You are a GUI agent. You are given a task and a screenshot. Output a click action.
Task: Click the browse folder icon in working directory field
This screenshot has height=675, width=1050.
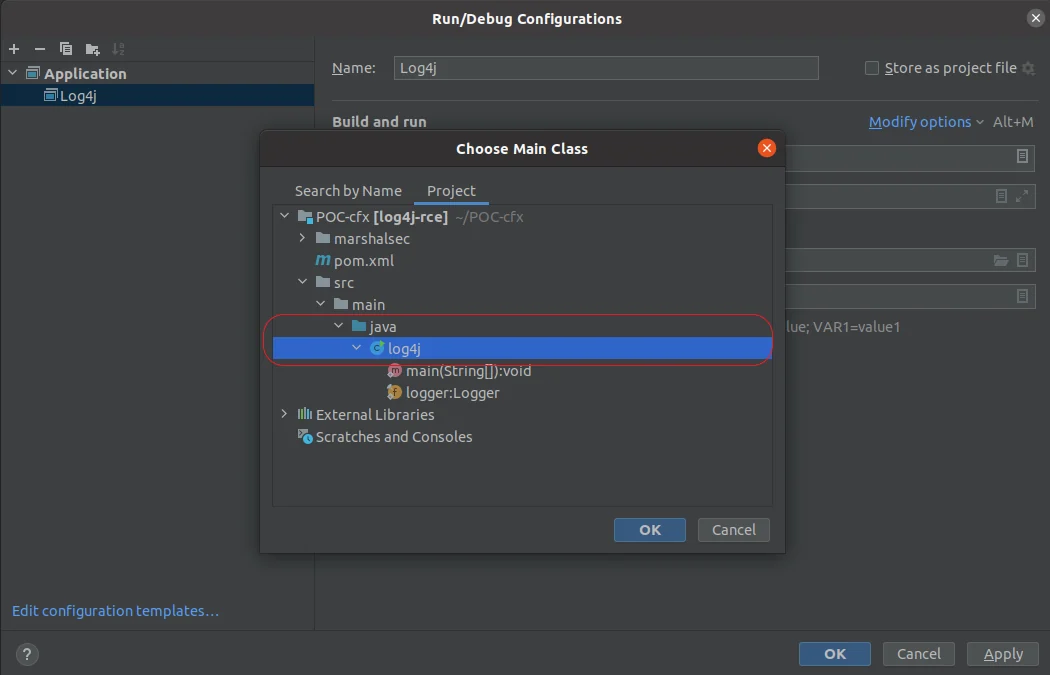point(1000,260)
